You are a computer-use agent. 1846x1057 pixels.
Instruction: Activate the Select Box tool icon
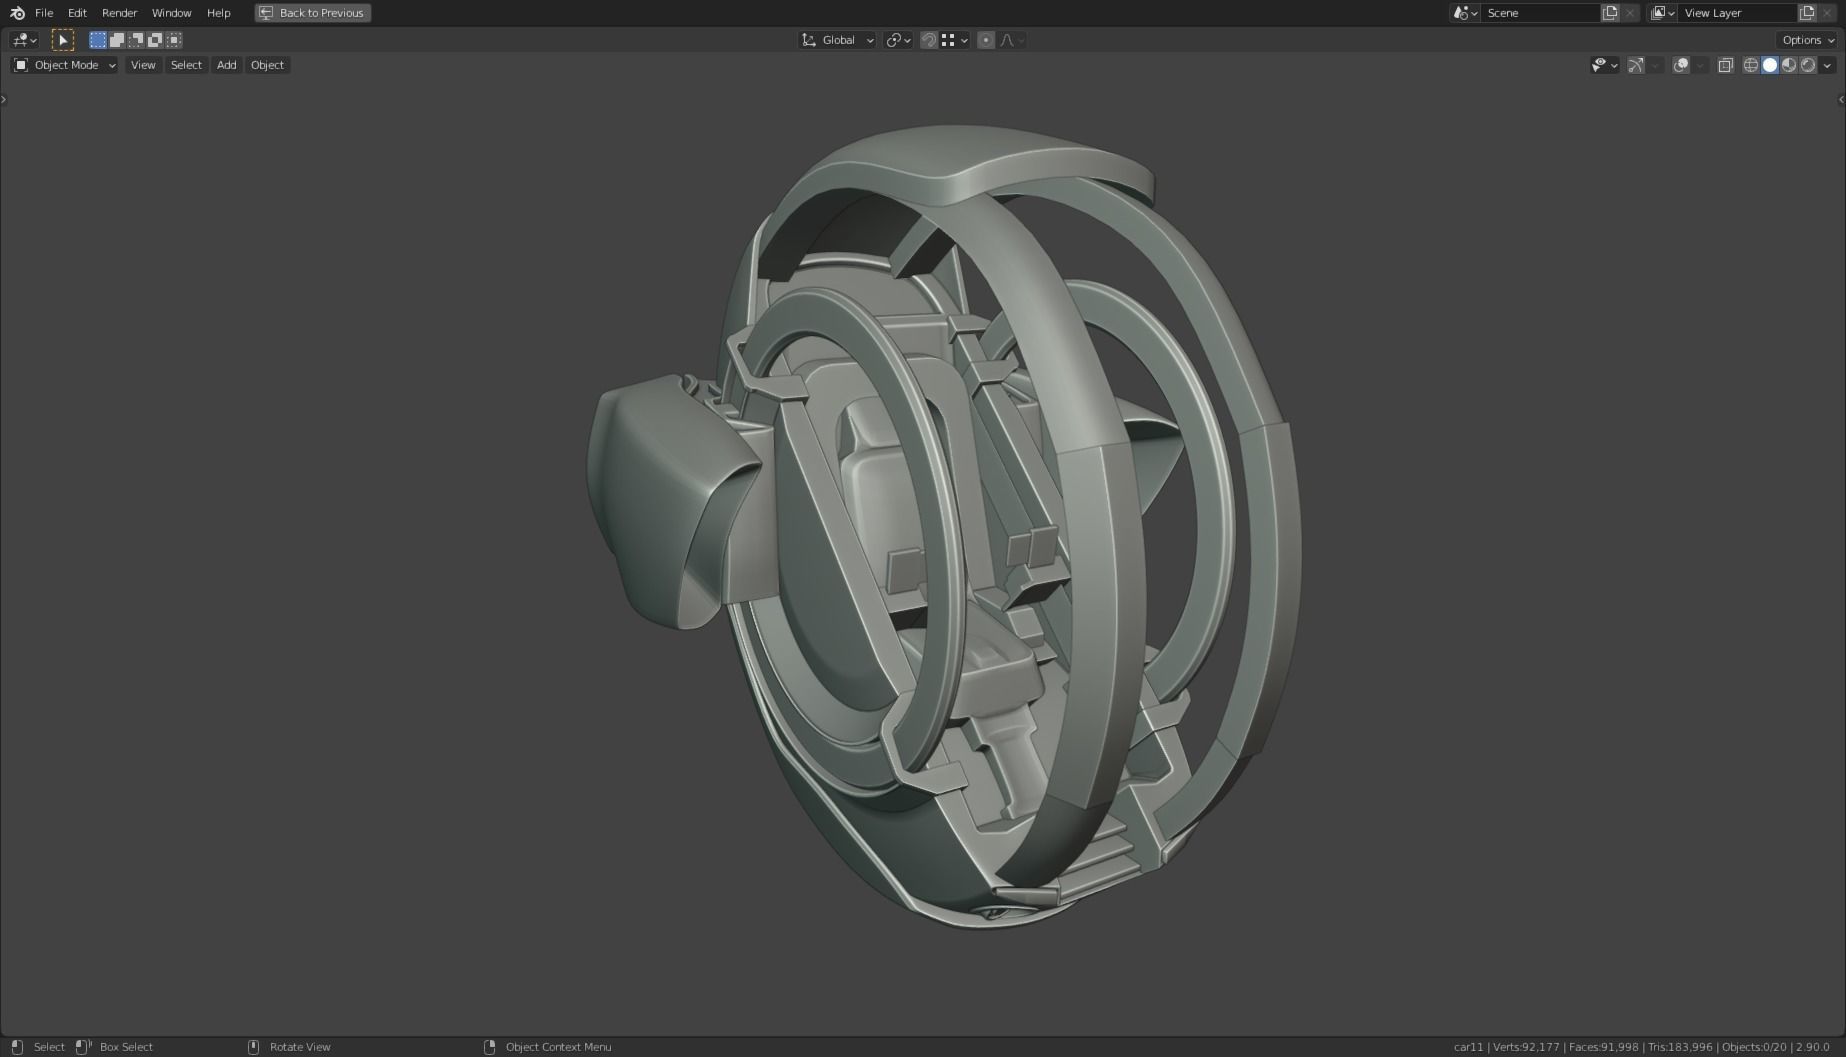pyautogui.click(x=63, y=40)
